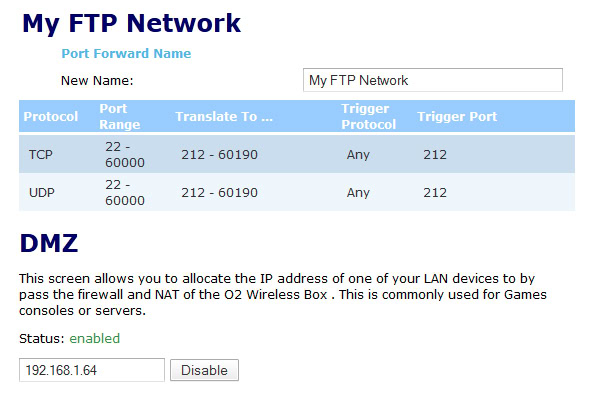Viewport: 600px width, 400px height.
Task: Click the UDP row's trigger port 212
Action: point(435,193)
